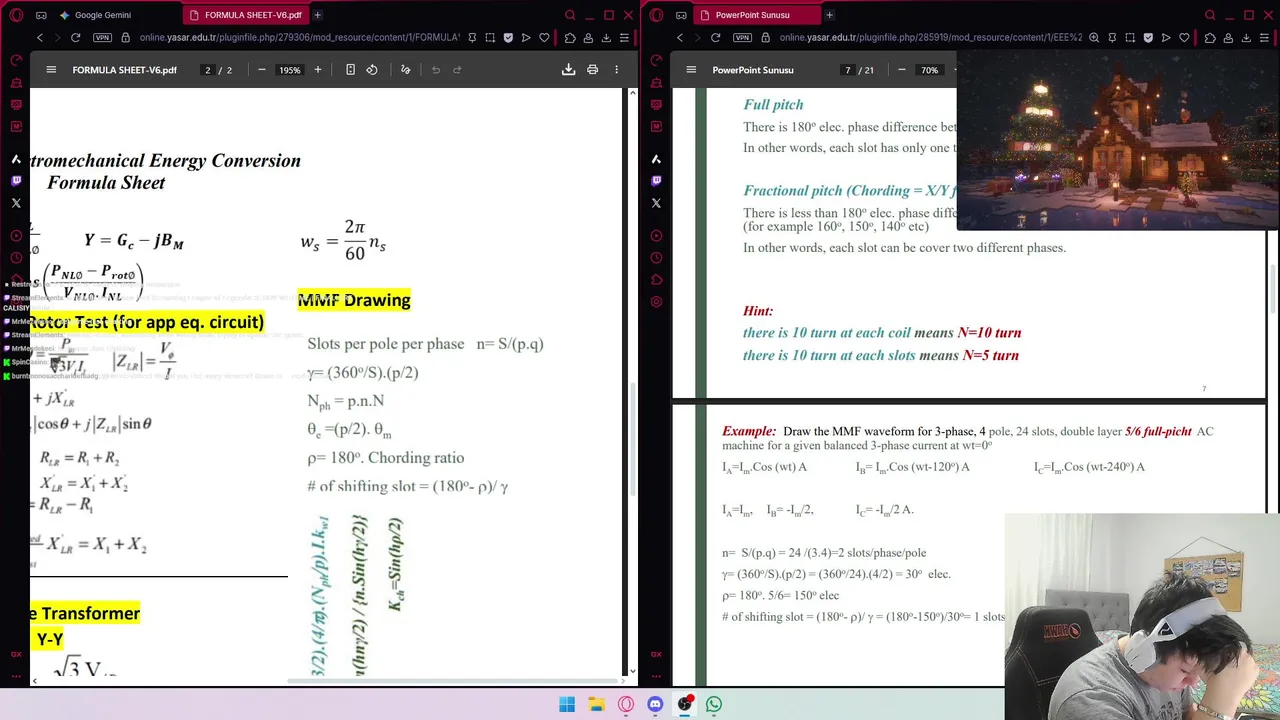Open new tab in left browser window
The image size is (1280, 720).
317,15
